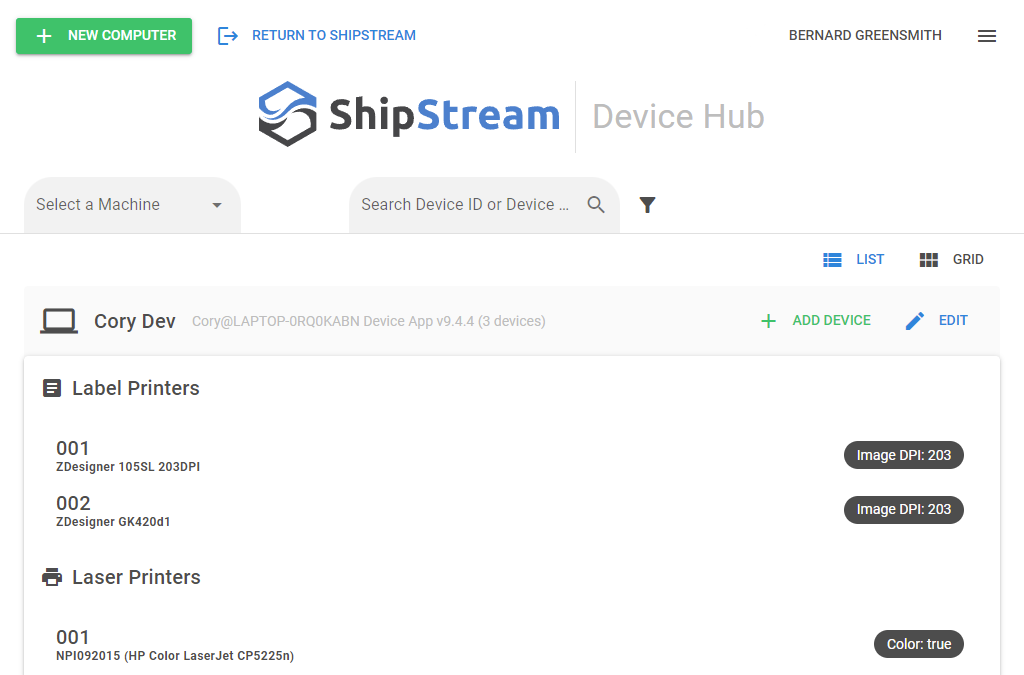Edit the Cory Dev computer
The height and width of the screenshot is (675, 1024).
pos(936,321)
